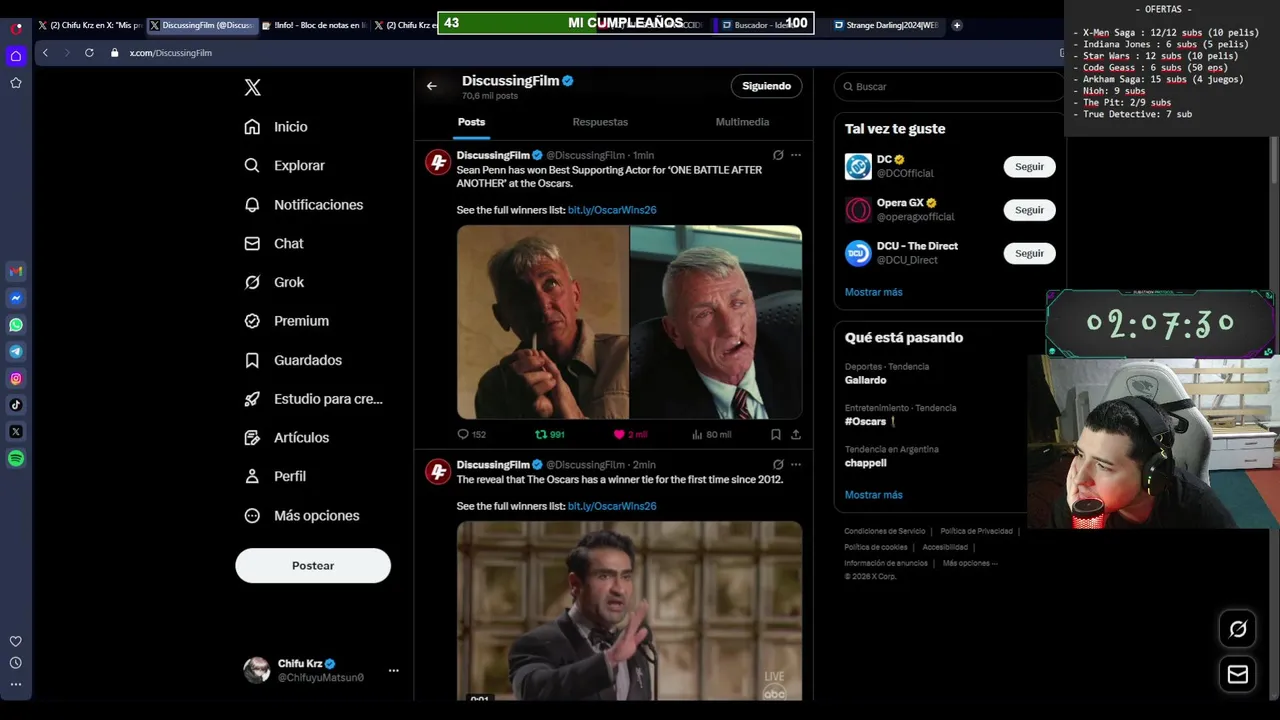This screenshot has height=720, width=1280.
Task: Toggle the Siguiendo follow button
Action: (766, 86)
